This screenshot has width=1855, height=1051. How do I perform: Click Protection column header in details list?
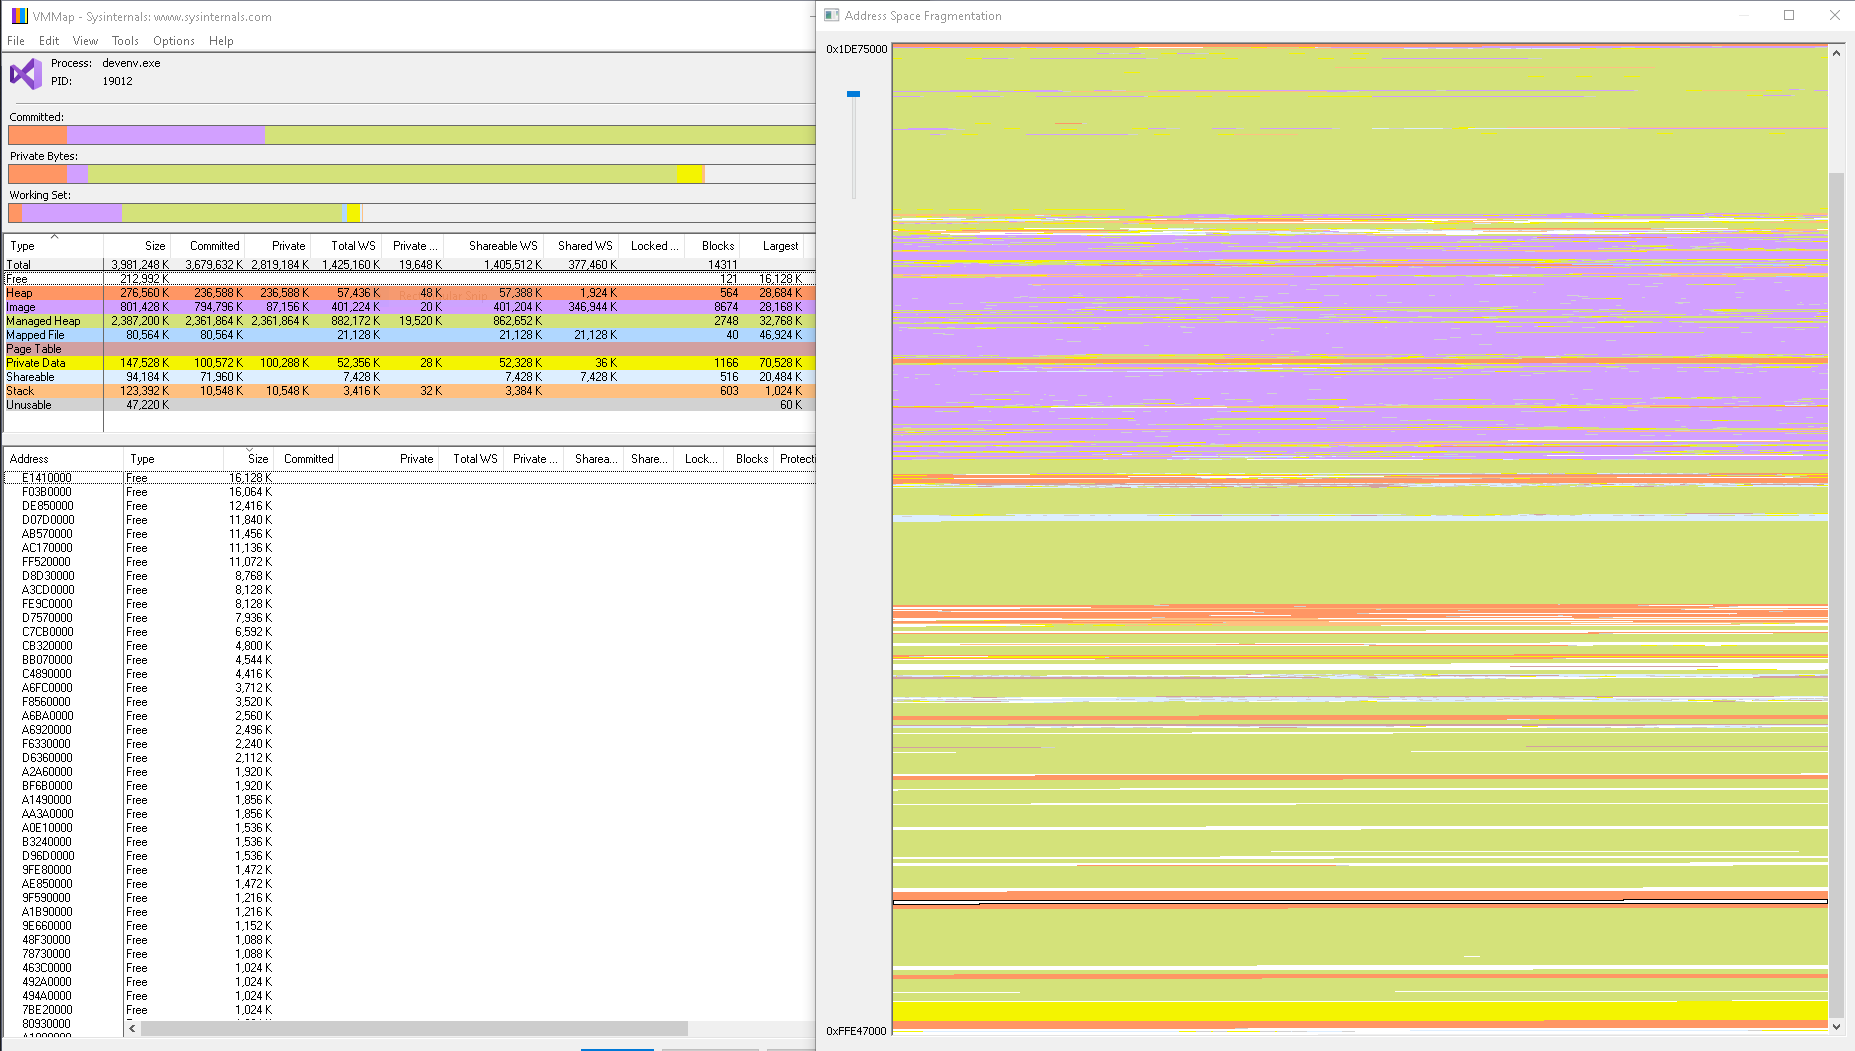pos(796,459)
